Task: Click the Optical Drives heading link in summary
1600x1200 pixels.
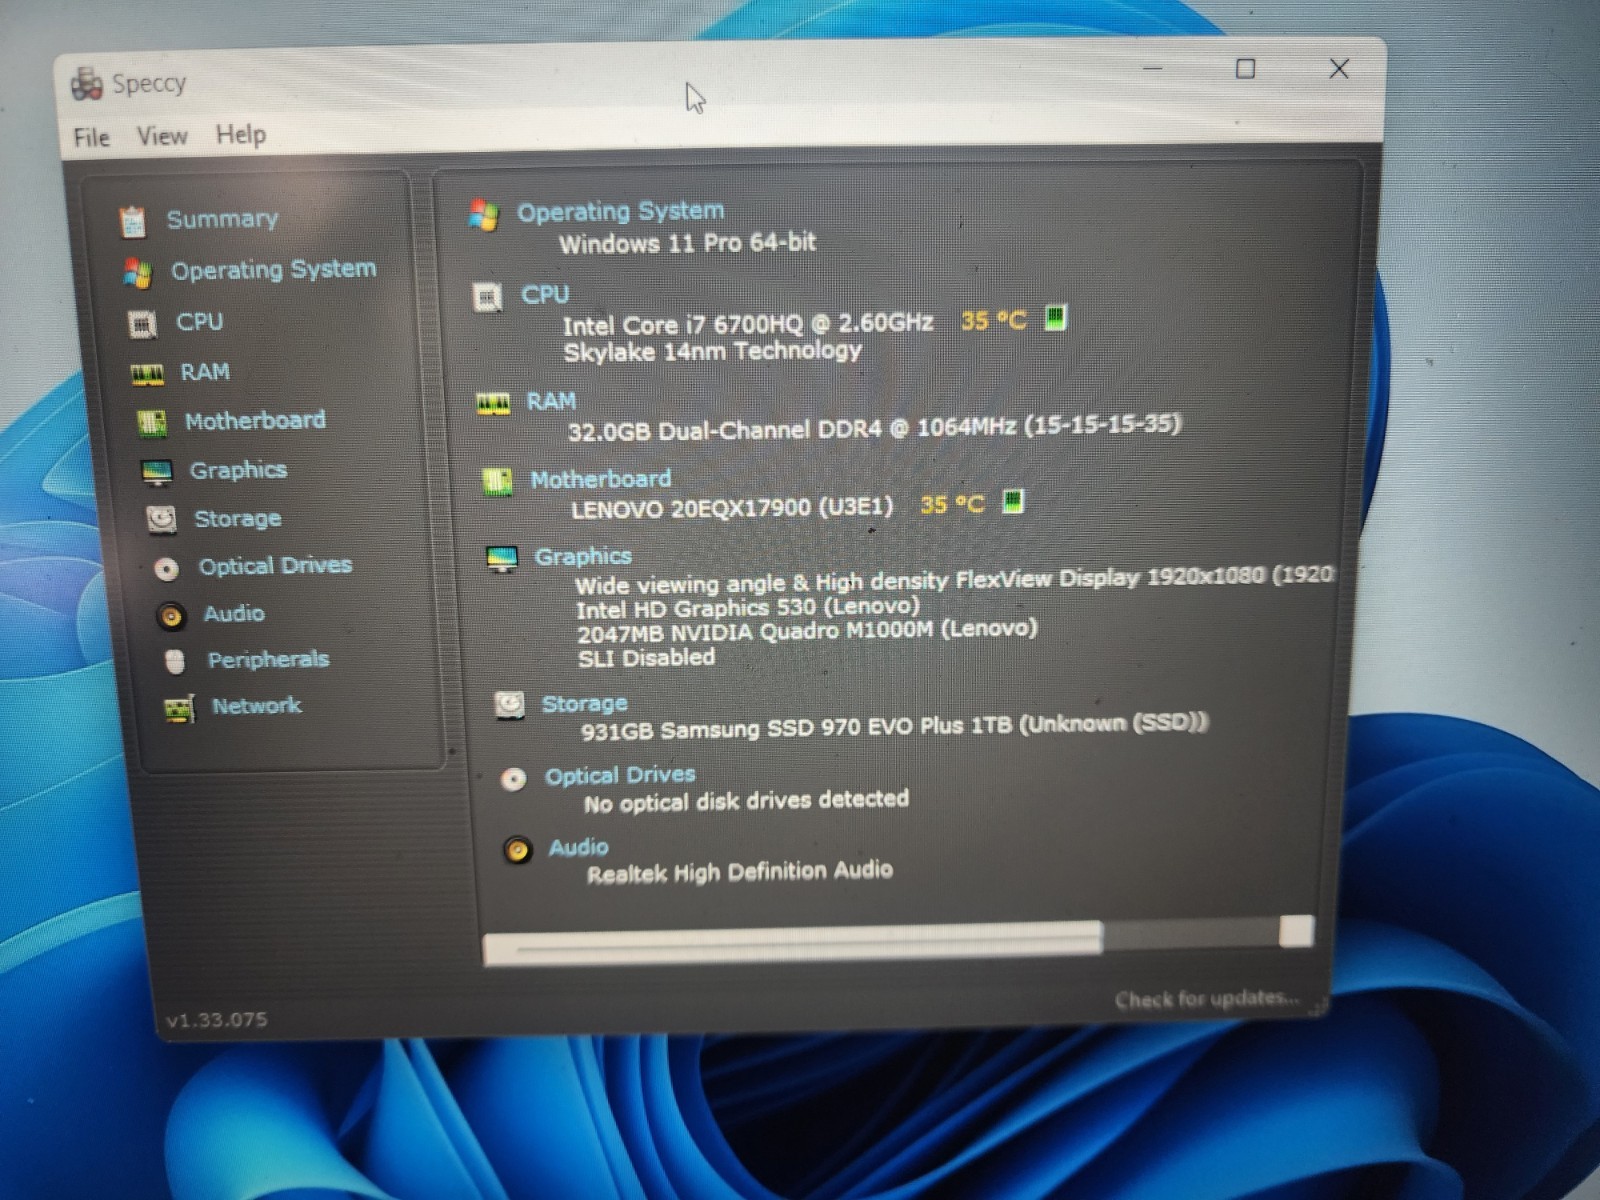Action: pos(619,775)
